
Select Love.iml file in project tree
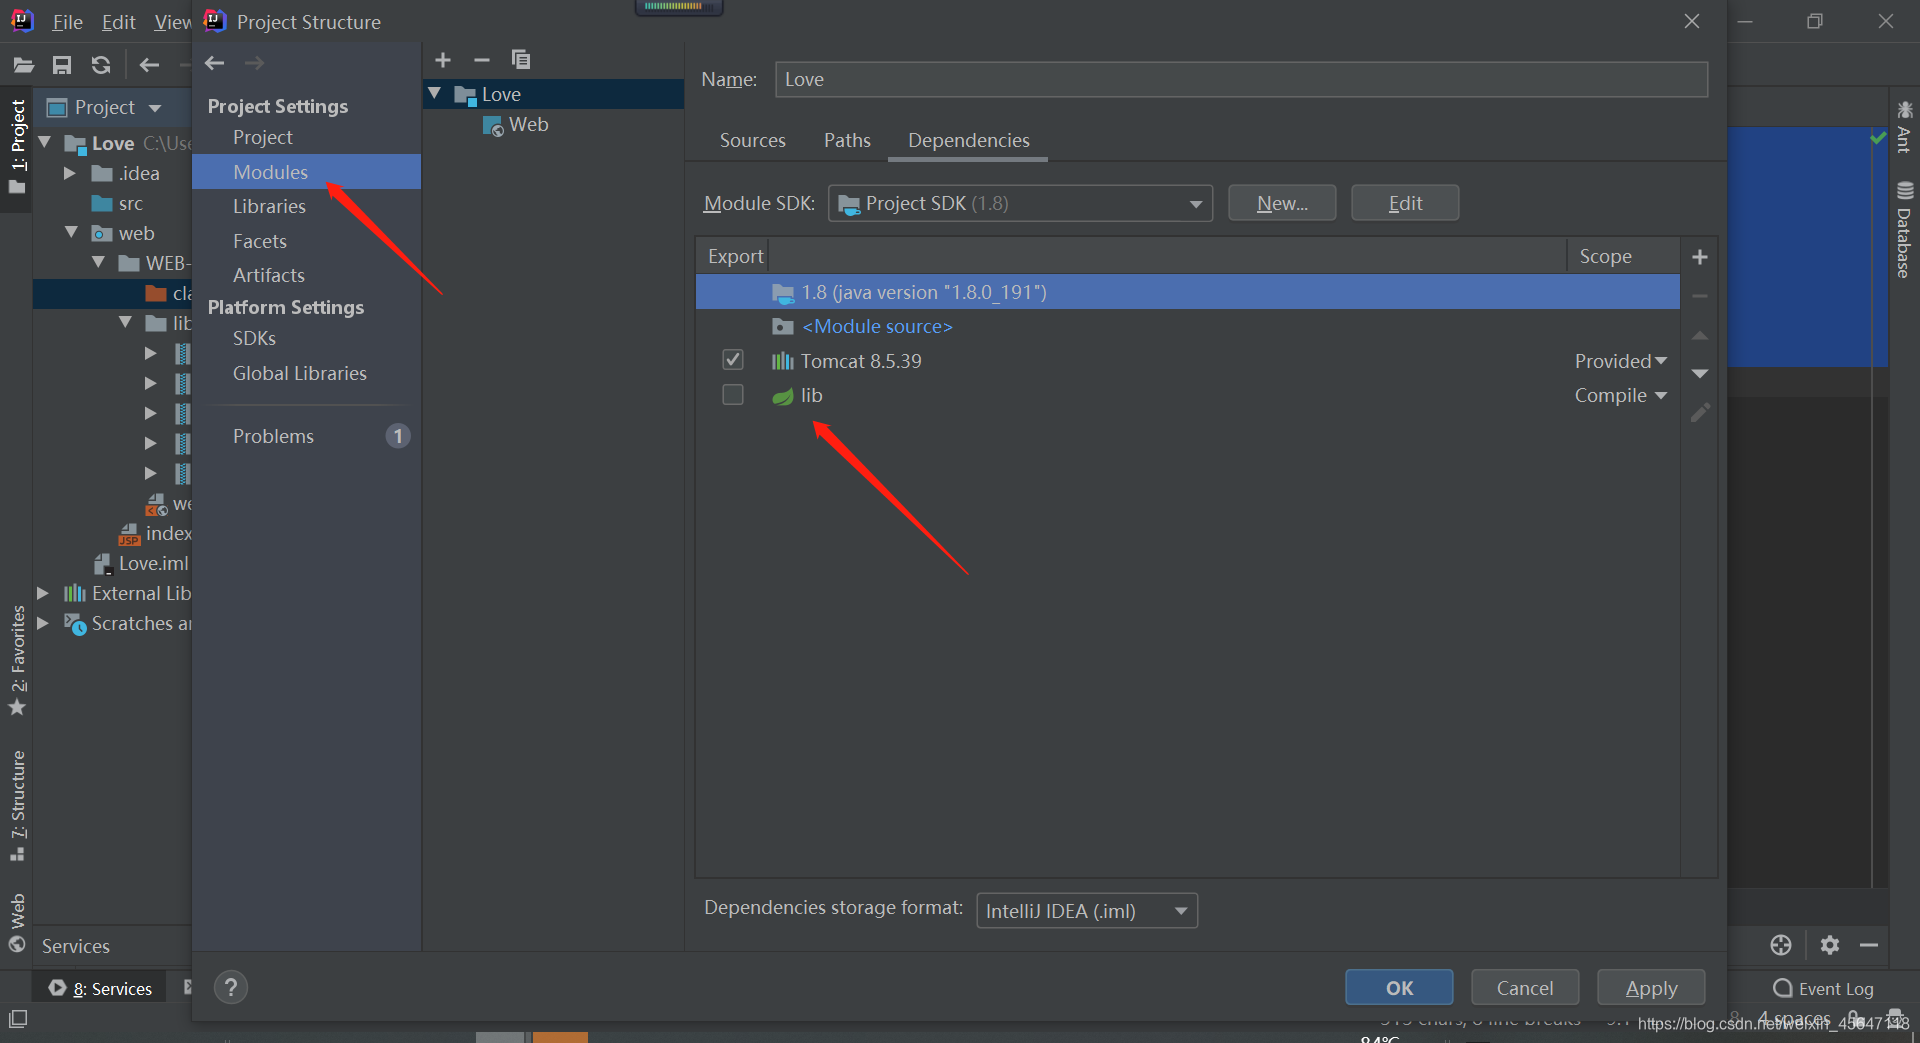click(x=141, y=563)
